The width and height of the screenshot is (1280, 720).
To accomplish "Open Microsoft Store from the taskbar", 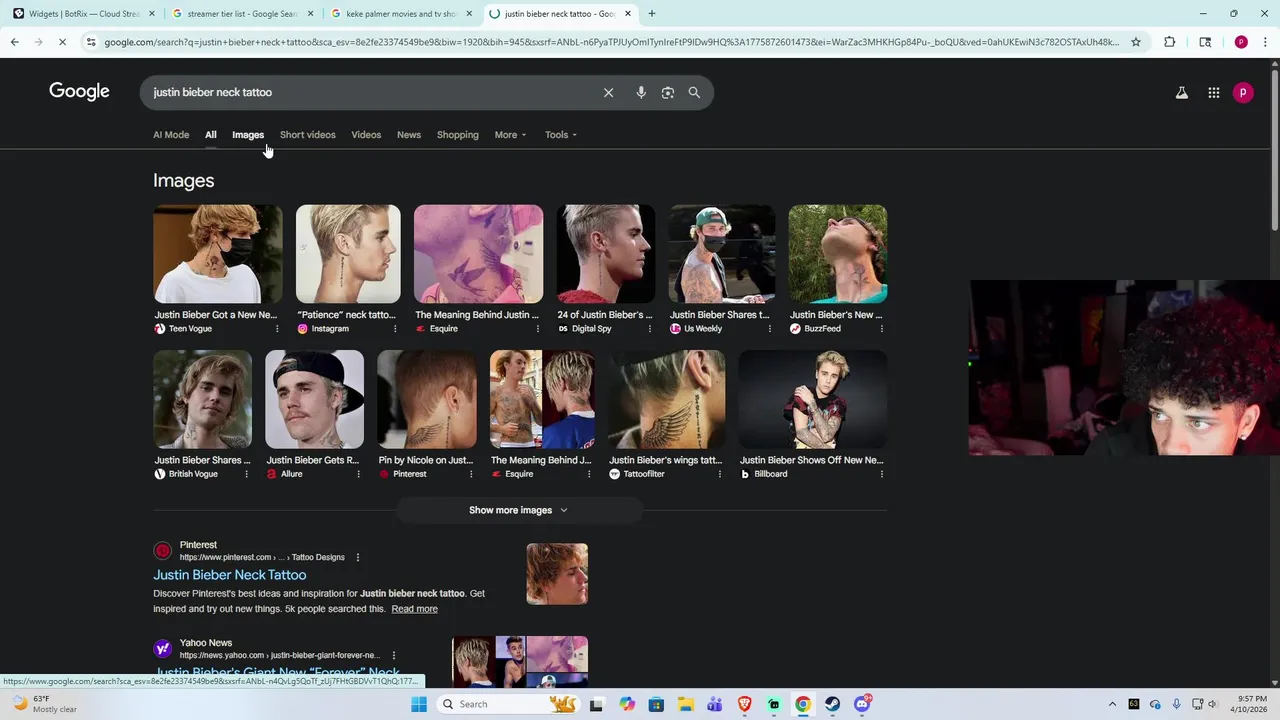I will tap(656, 704).
